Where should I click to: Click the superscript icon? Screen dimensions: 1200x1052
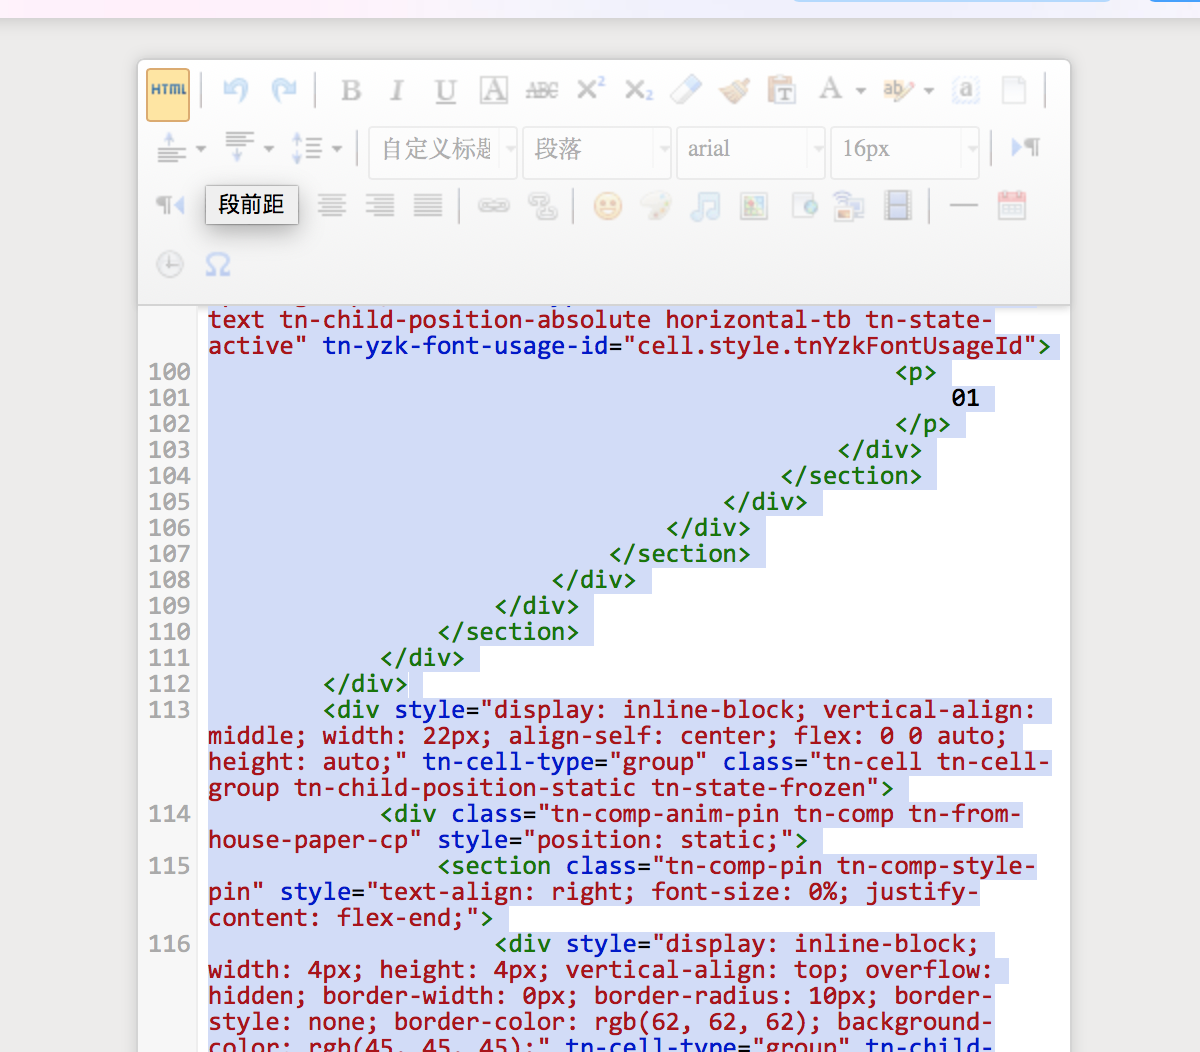pos(590,90)
